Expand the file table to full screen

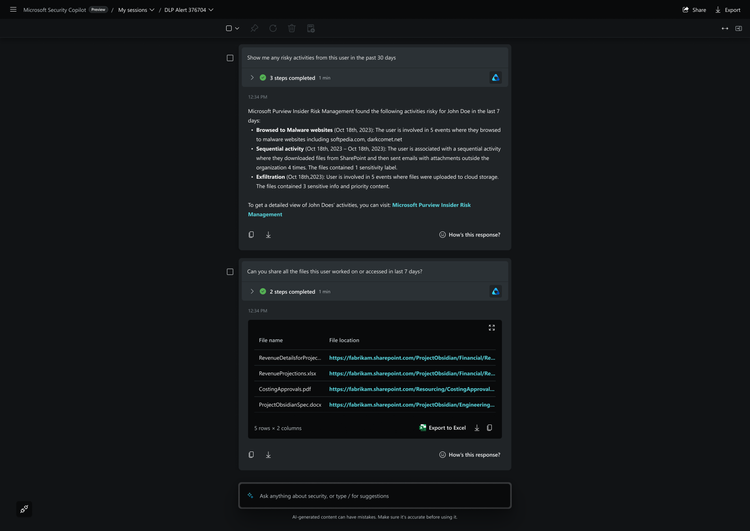[491, 327]
